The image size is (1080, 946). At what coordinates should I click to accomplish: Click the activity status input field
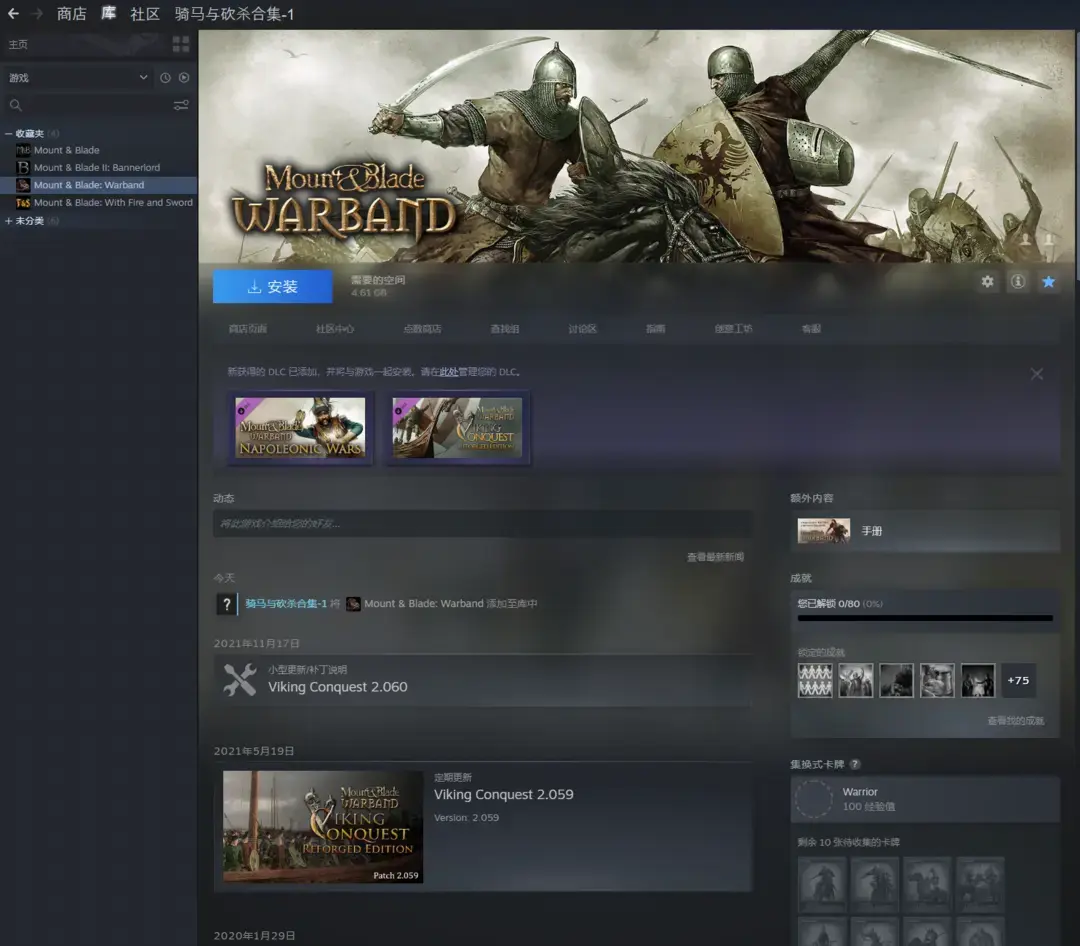point(482,524)
